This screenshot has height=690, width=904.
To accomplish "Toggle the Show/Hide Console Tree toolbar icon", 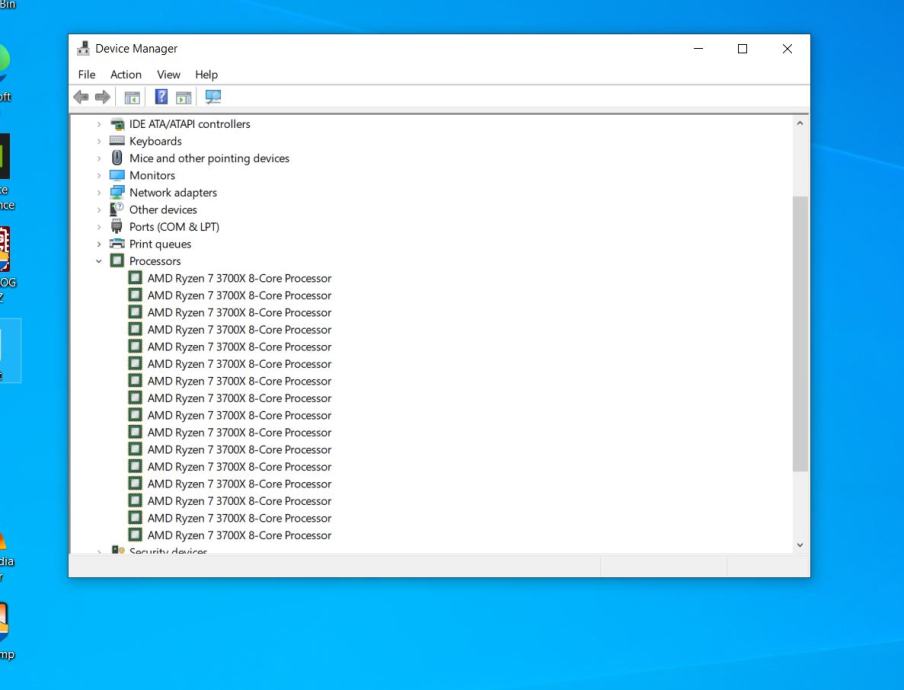I will click(132, 97).
